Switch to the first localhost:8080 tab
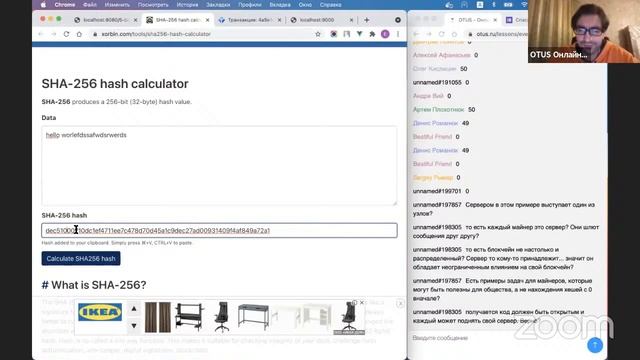Viewport: 640px width, 360px height. click(105, 20)
